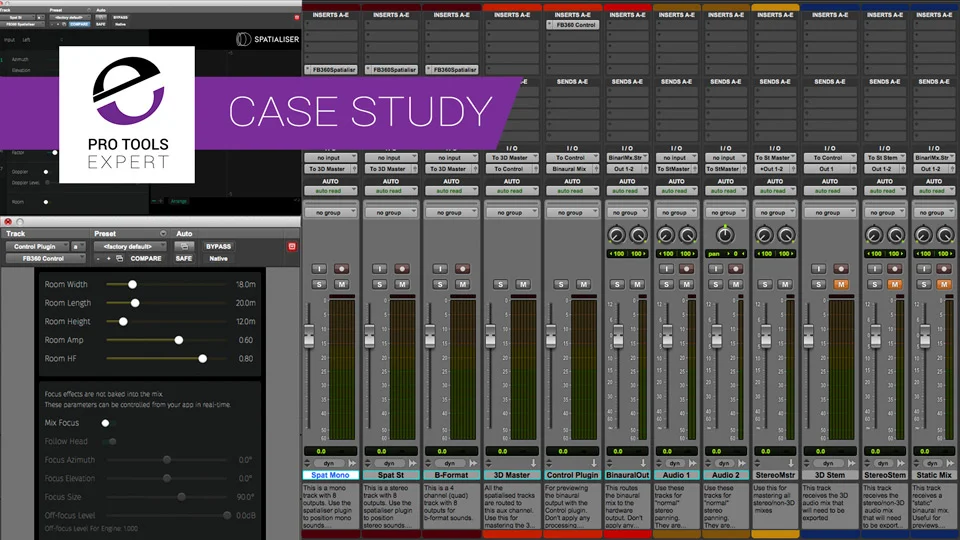Arm record on the Spat Mono track

341,269
